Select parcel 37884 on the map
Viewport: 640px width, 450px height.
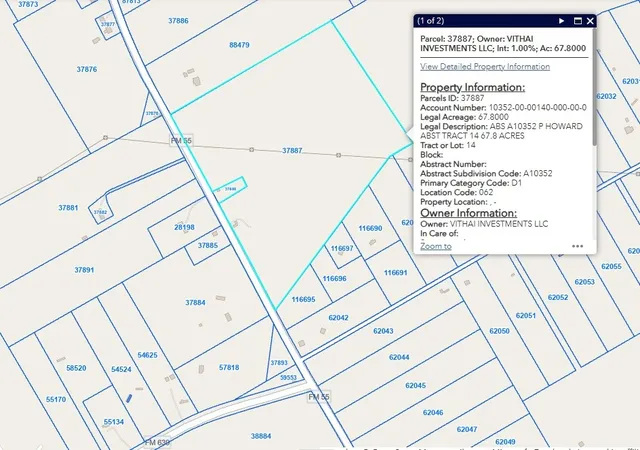[196, 303]
